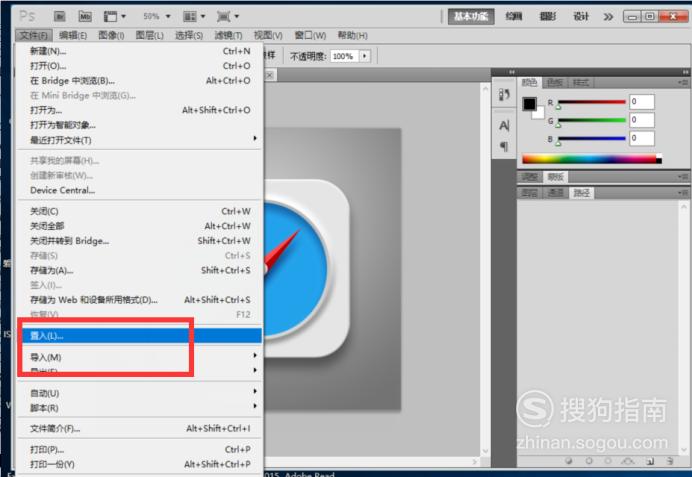Collapse the right panels with double arrow
692x477 pixels.
tap(685, 72)
